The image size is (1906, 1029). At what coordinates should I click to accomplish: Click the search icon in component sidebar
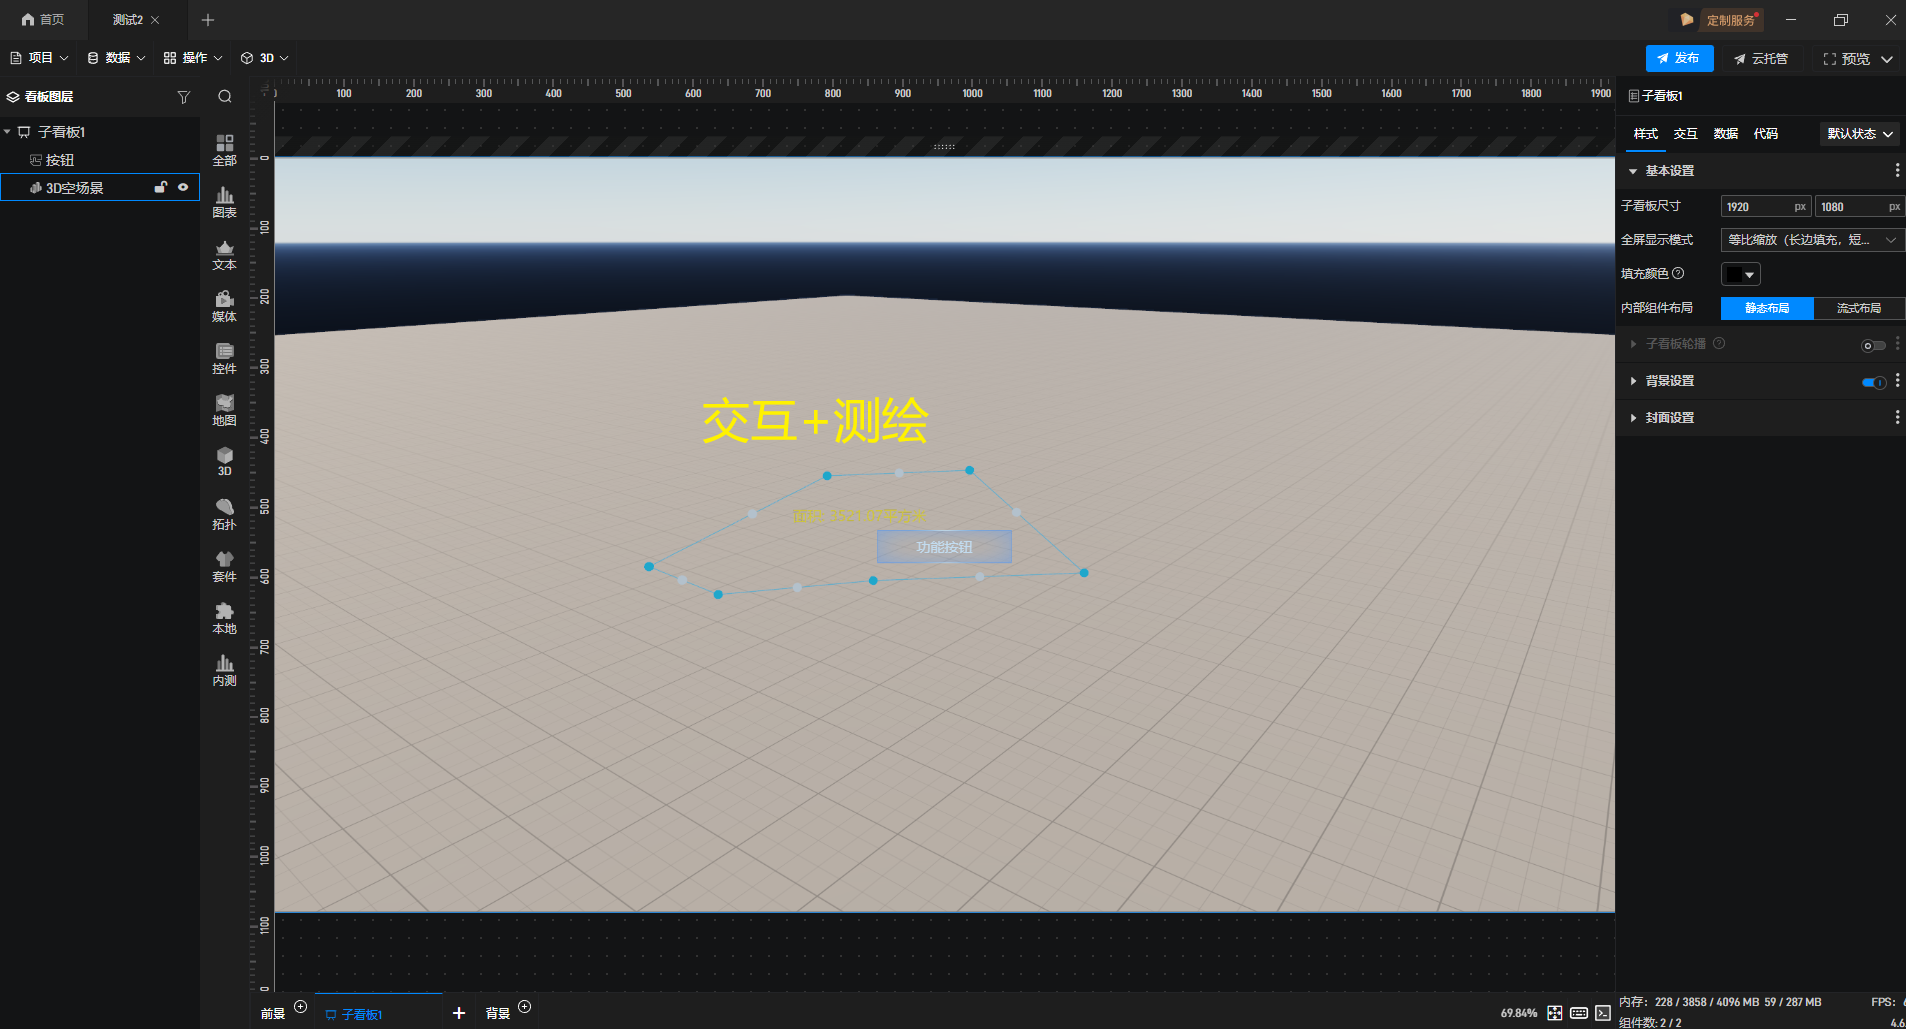225,97
